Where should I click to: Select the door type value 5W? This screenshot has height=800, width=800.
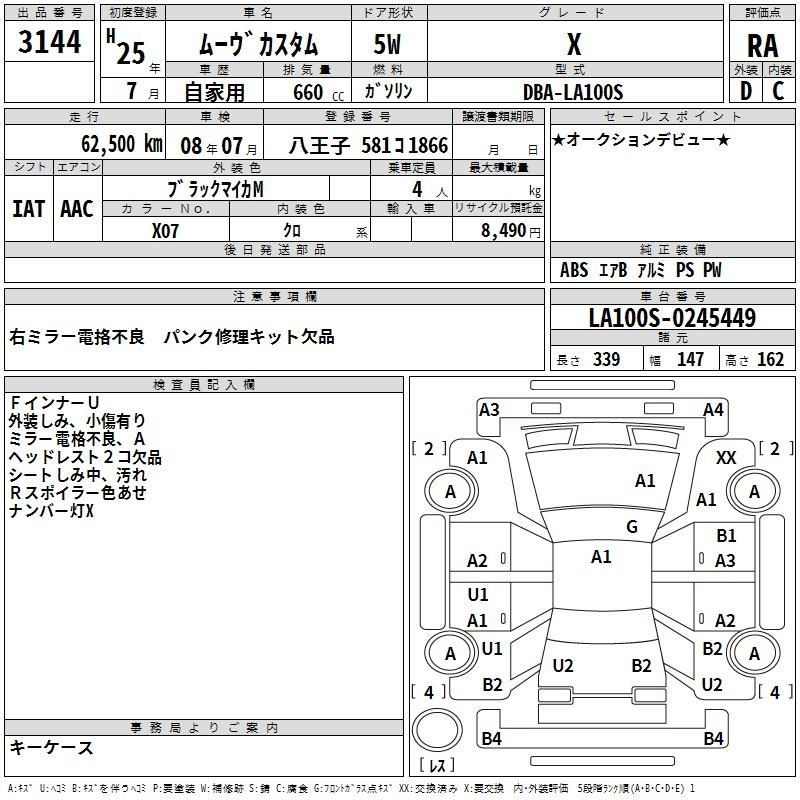pos(387,44)
